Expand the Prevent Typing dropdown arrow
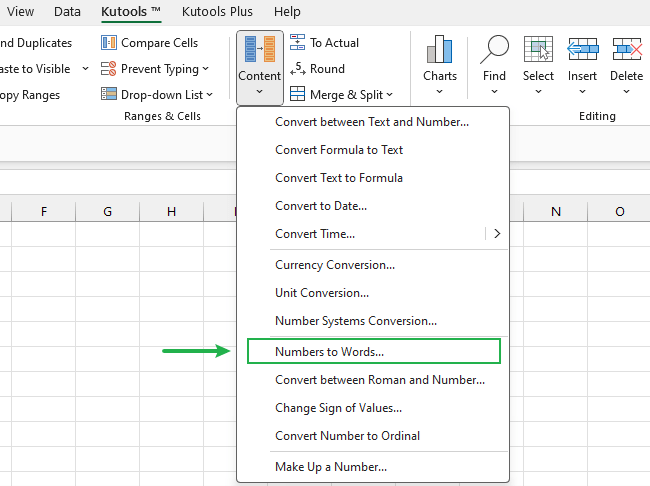This screenshot has width=650, height=486. 206,69
